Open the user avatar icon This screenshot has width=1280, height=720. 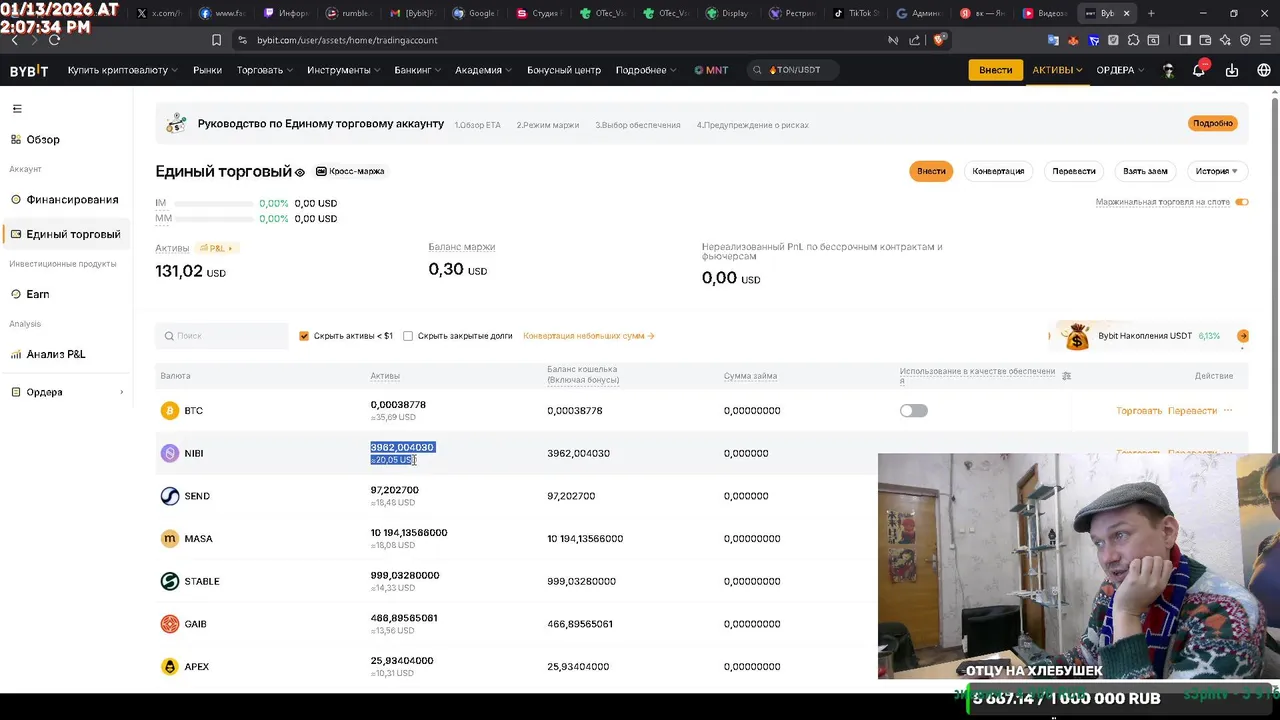[x=1168, y=70]
